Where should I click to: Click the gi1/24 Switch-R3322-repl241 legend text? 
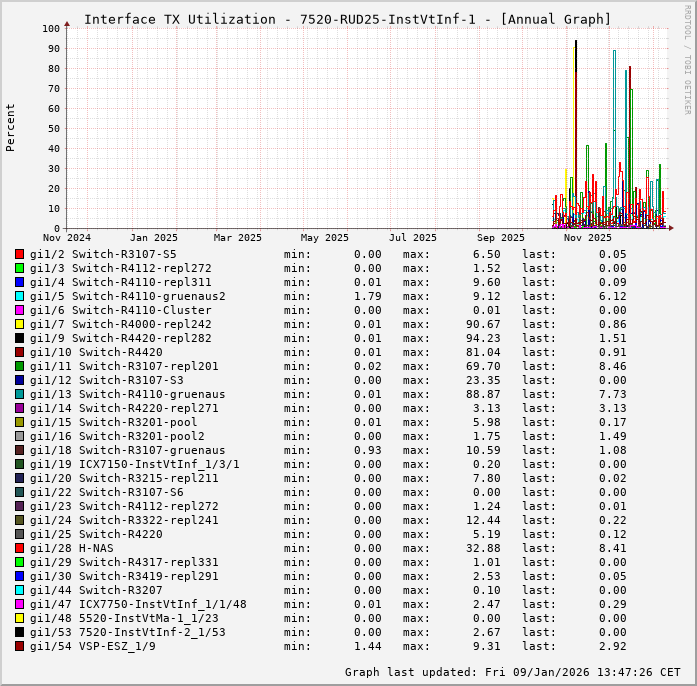(x=124, y=520)
